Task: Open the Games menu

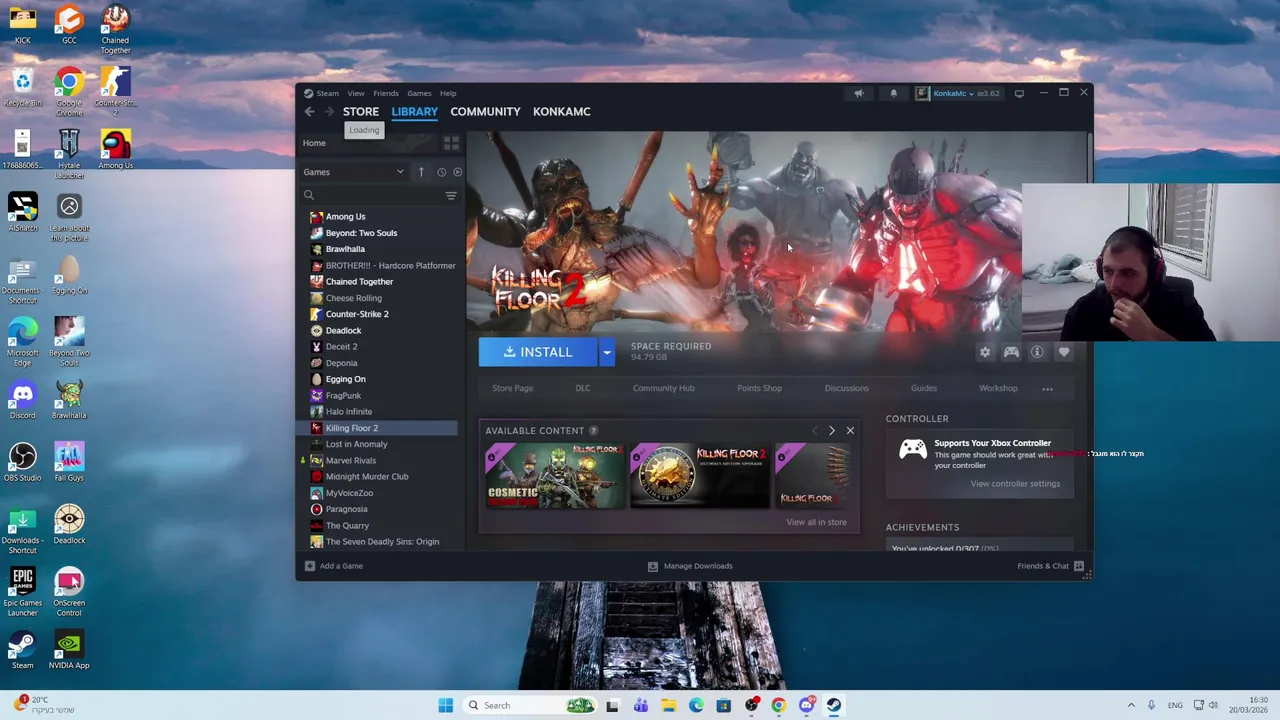Action: click(419, 93)
